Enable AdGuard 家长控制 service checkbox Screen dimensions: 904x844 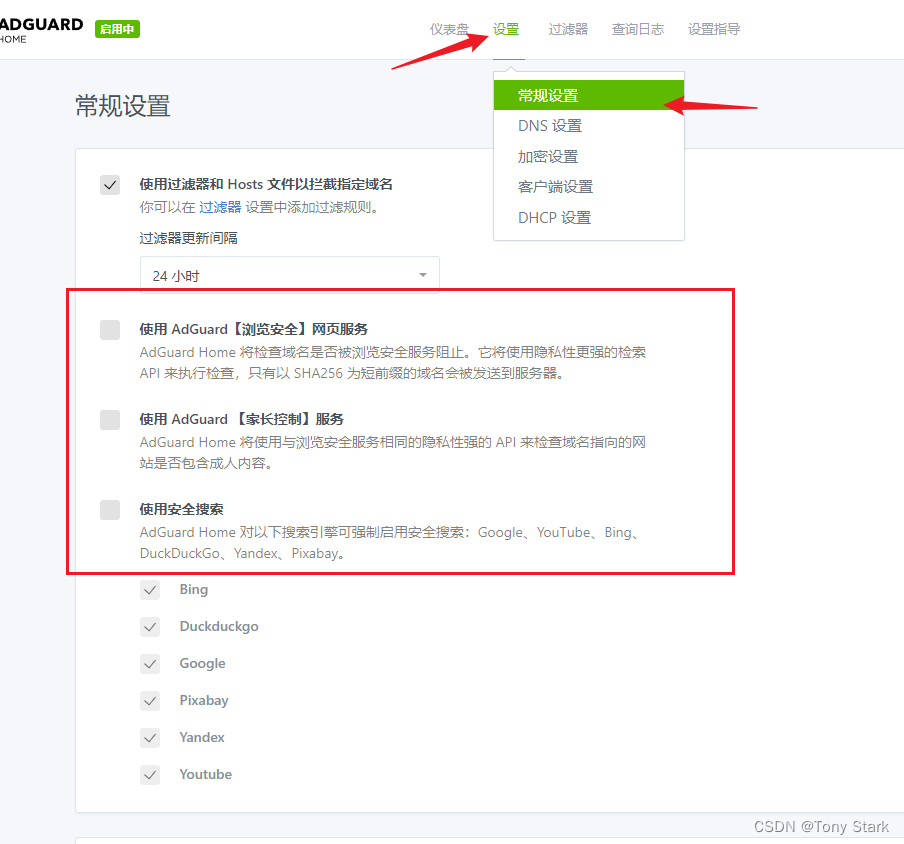point(110,420)
